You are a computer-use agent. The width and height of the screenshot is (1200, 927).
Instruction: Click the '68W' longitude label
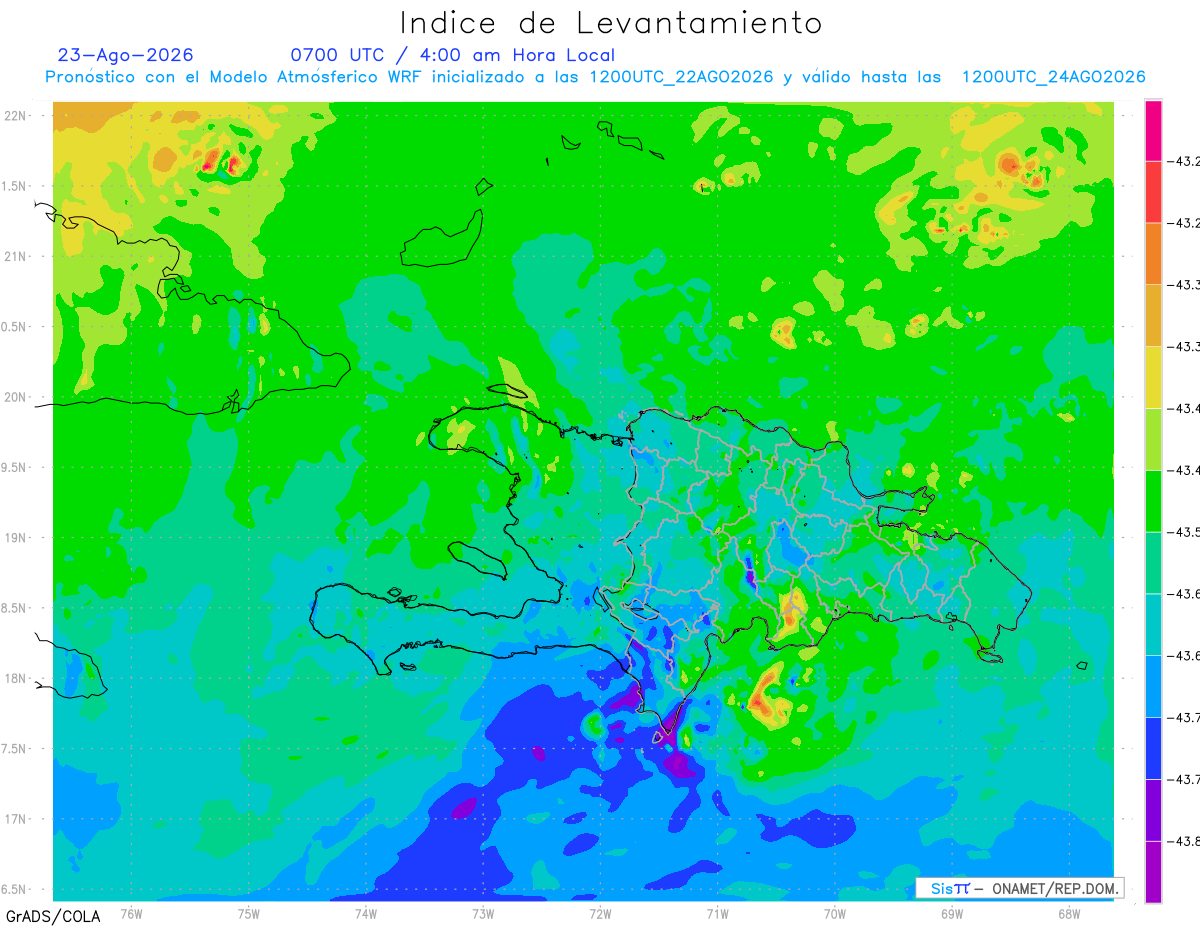coord(1068,913)
